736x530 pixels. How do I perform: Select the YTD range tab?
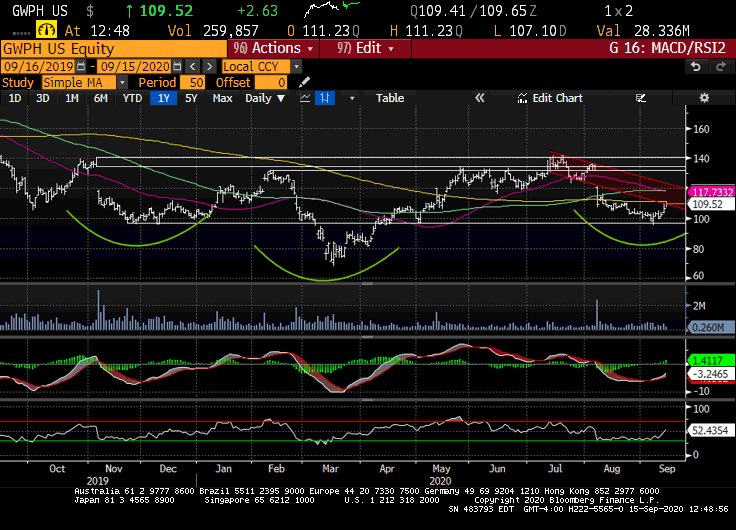tap(132, 98)
